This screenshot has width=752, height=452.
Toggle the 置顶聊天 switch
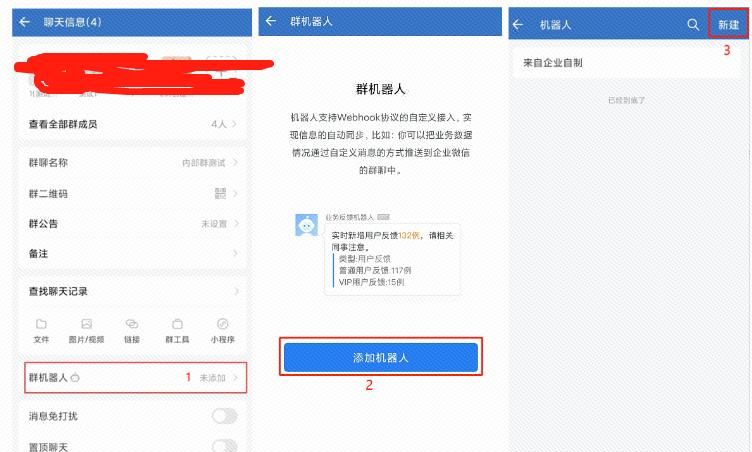[224, 446]
